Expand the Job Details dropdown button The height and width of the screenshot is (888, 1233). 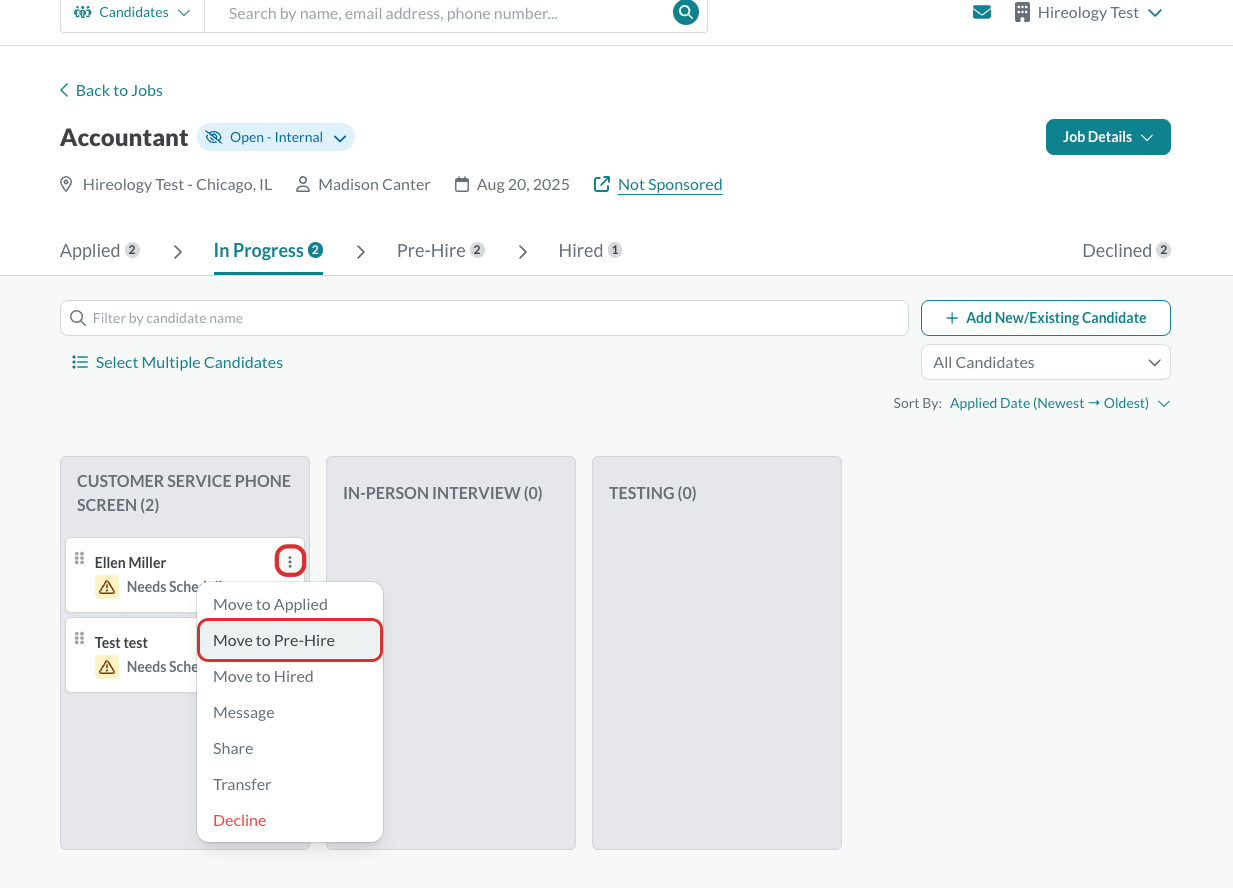coord(1108,137)
